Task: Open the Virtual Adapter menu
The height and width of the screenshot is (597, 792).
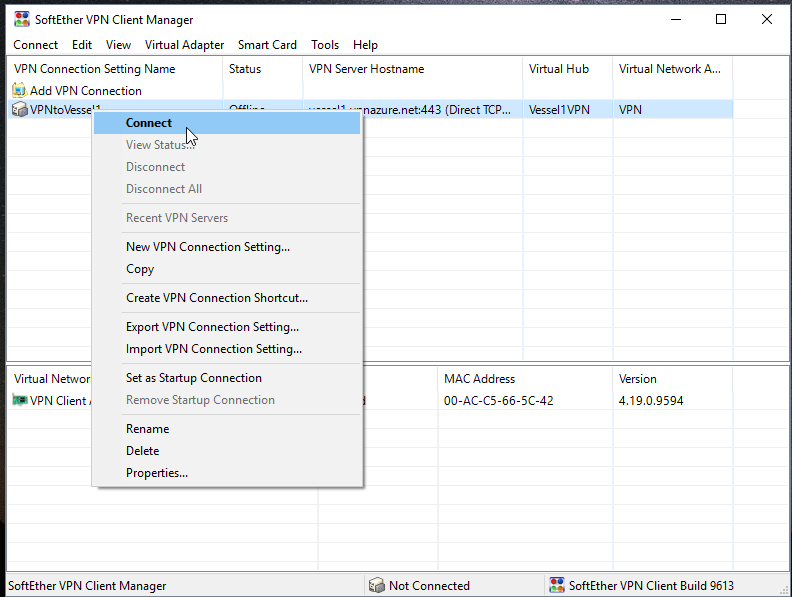Action: [x=184, y=45]
